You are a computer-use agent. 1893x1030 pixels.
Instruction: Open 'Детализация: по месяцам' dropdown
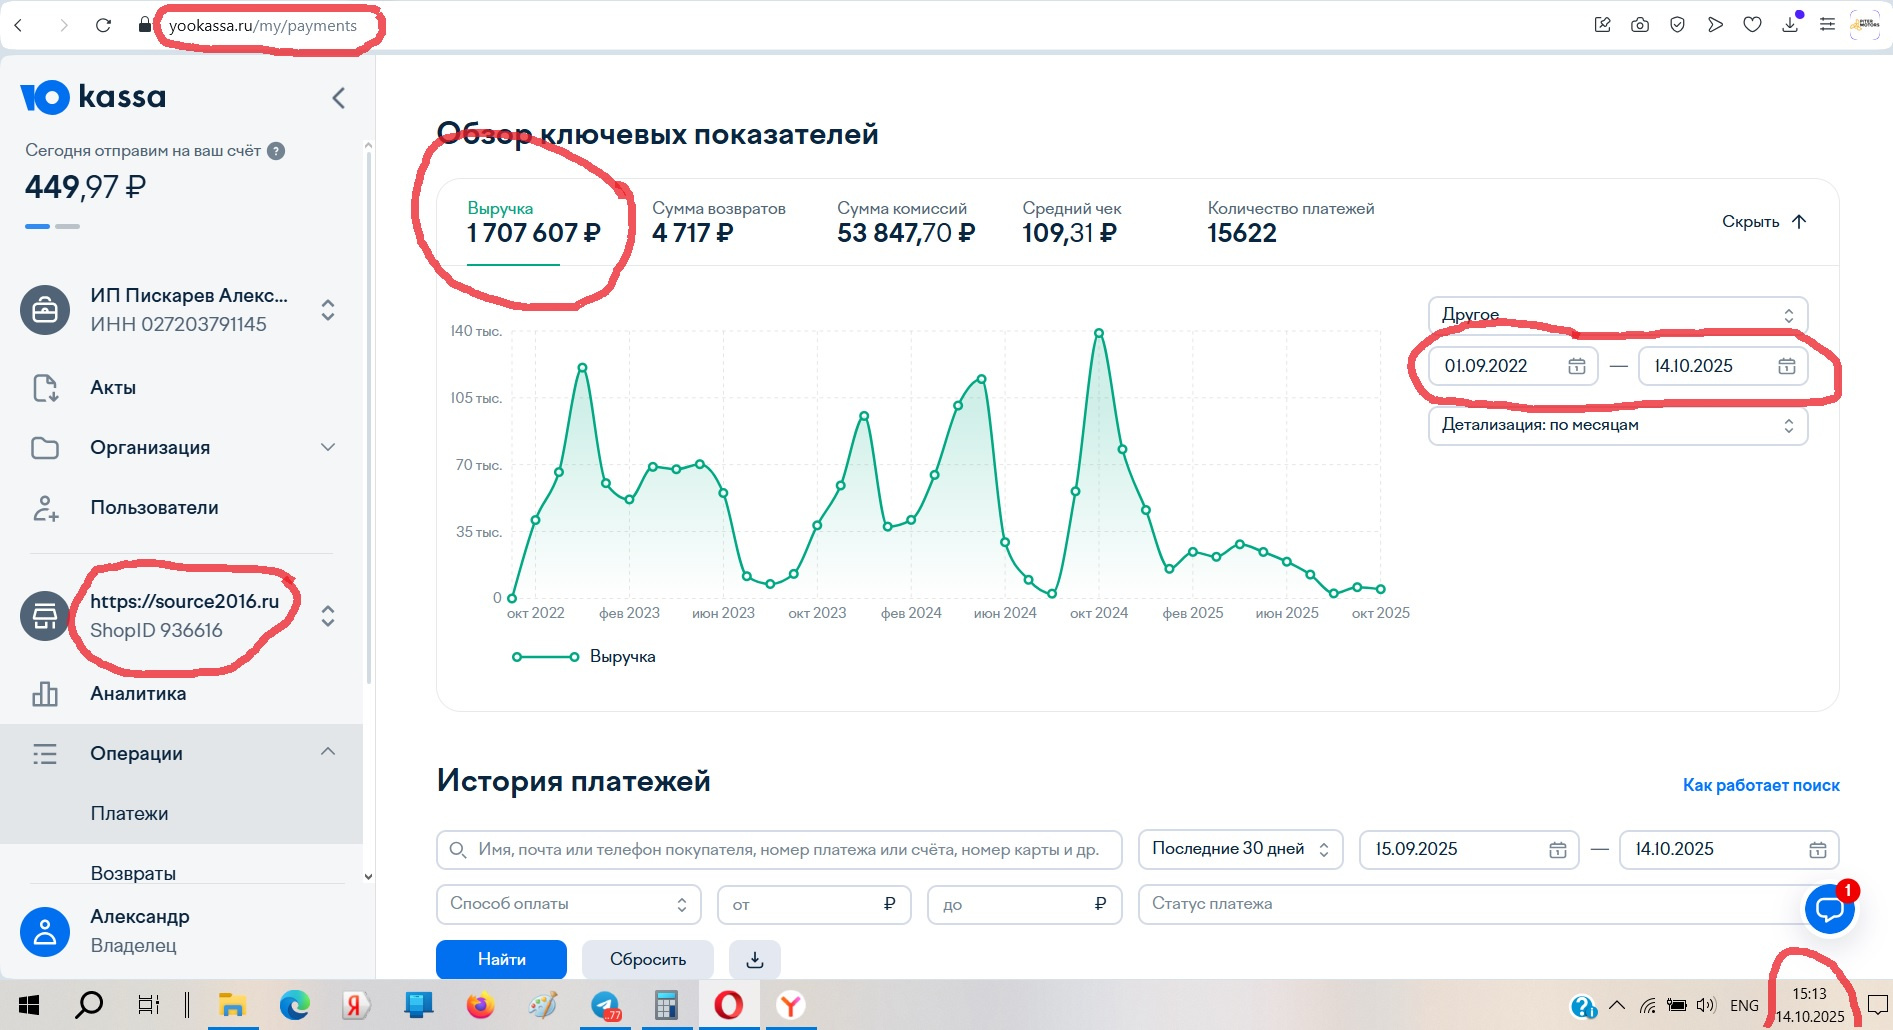coord(1618,425)
